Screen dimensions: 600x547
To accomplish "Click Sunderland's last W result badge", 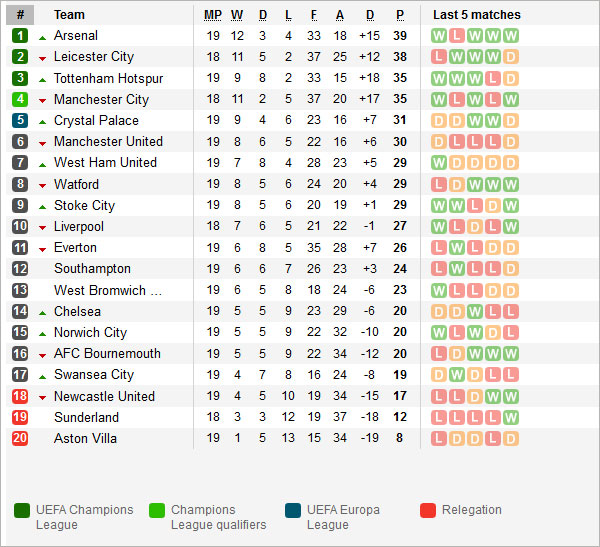I will point(511,418).
